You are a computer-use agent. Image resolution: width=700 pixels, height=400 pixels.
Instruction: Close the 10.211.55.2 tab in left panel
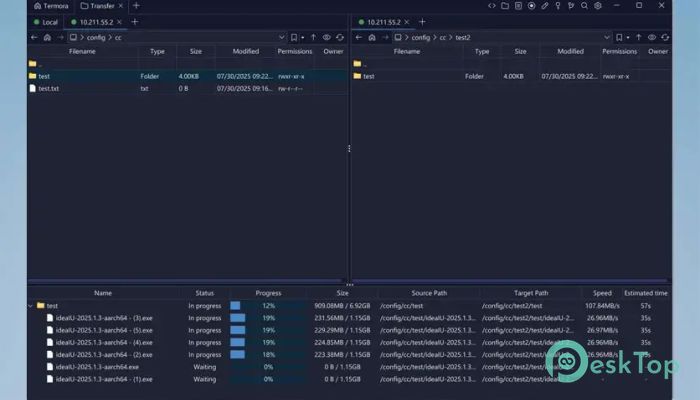click(x=119, y=22)
